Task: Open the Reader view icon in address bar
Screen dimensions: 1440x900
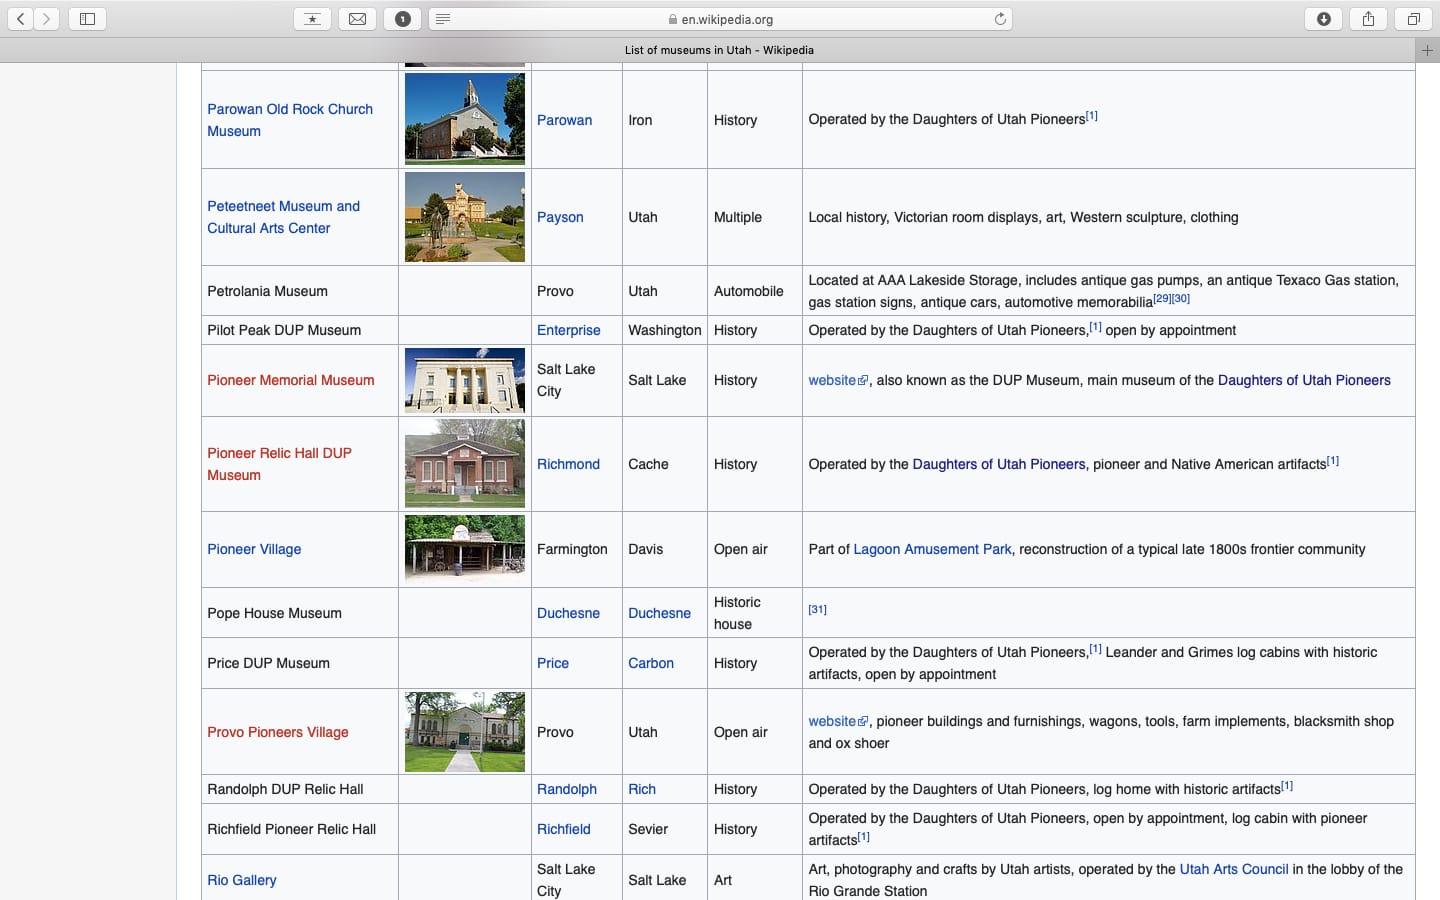Action: coord(443,19)
